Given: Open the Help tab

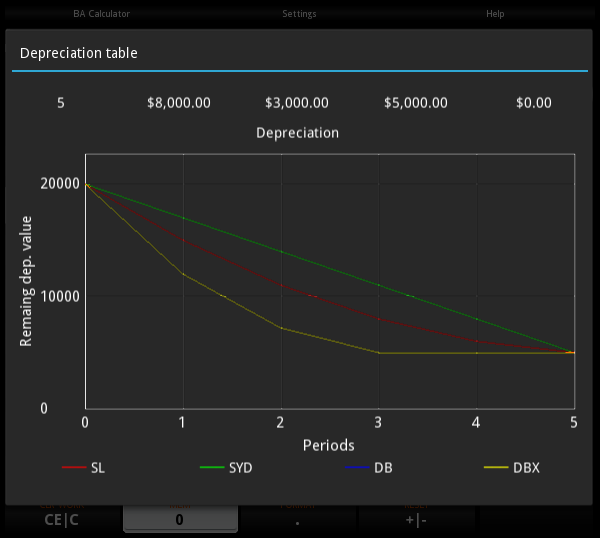Looking at the screenshot, I should pos(495,14).
